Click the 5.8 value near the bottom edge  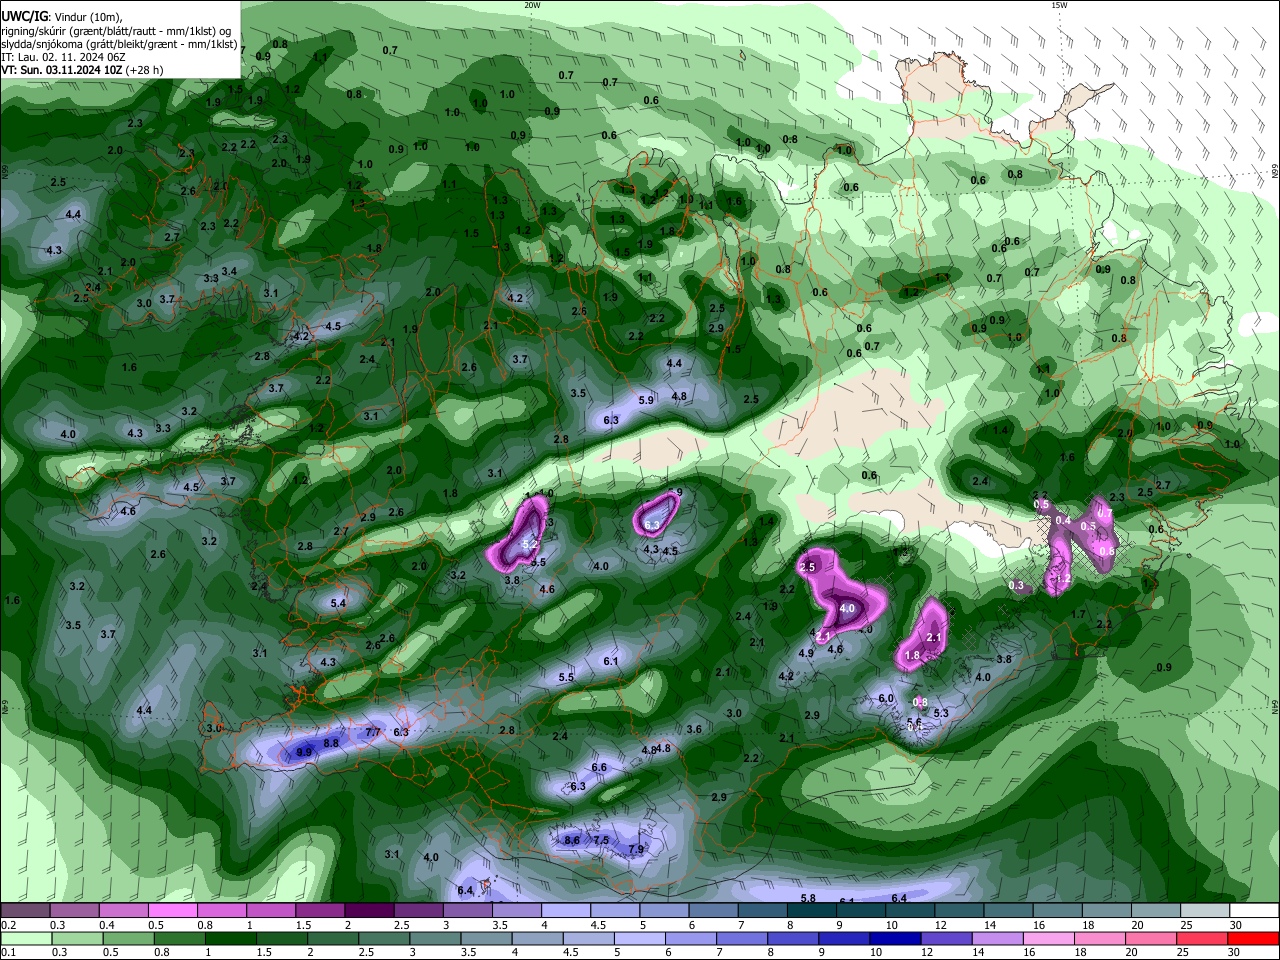[808, 899]
